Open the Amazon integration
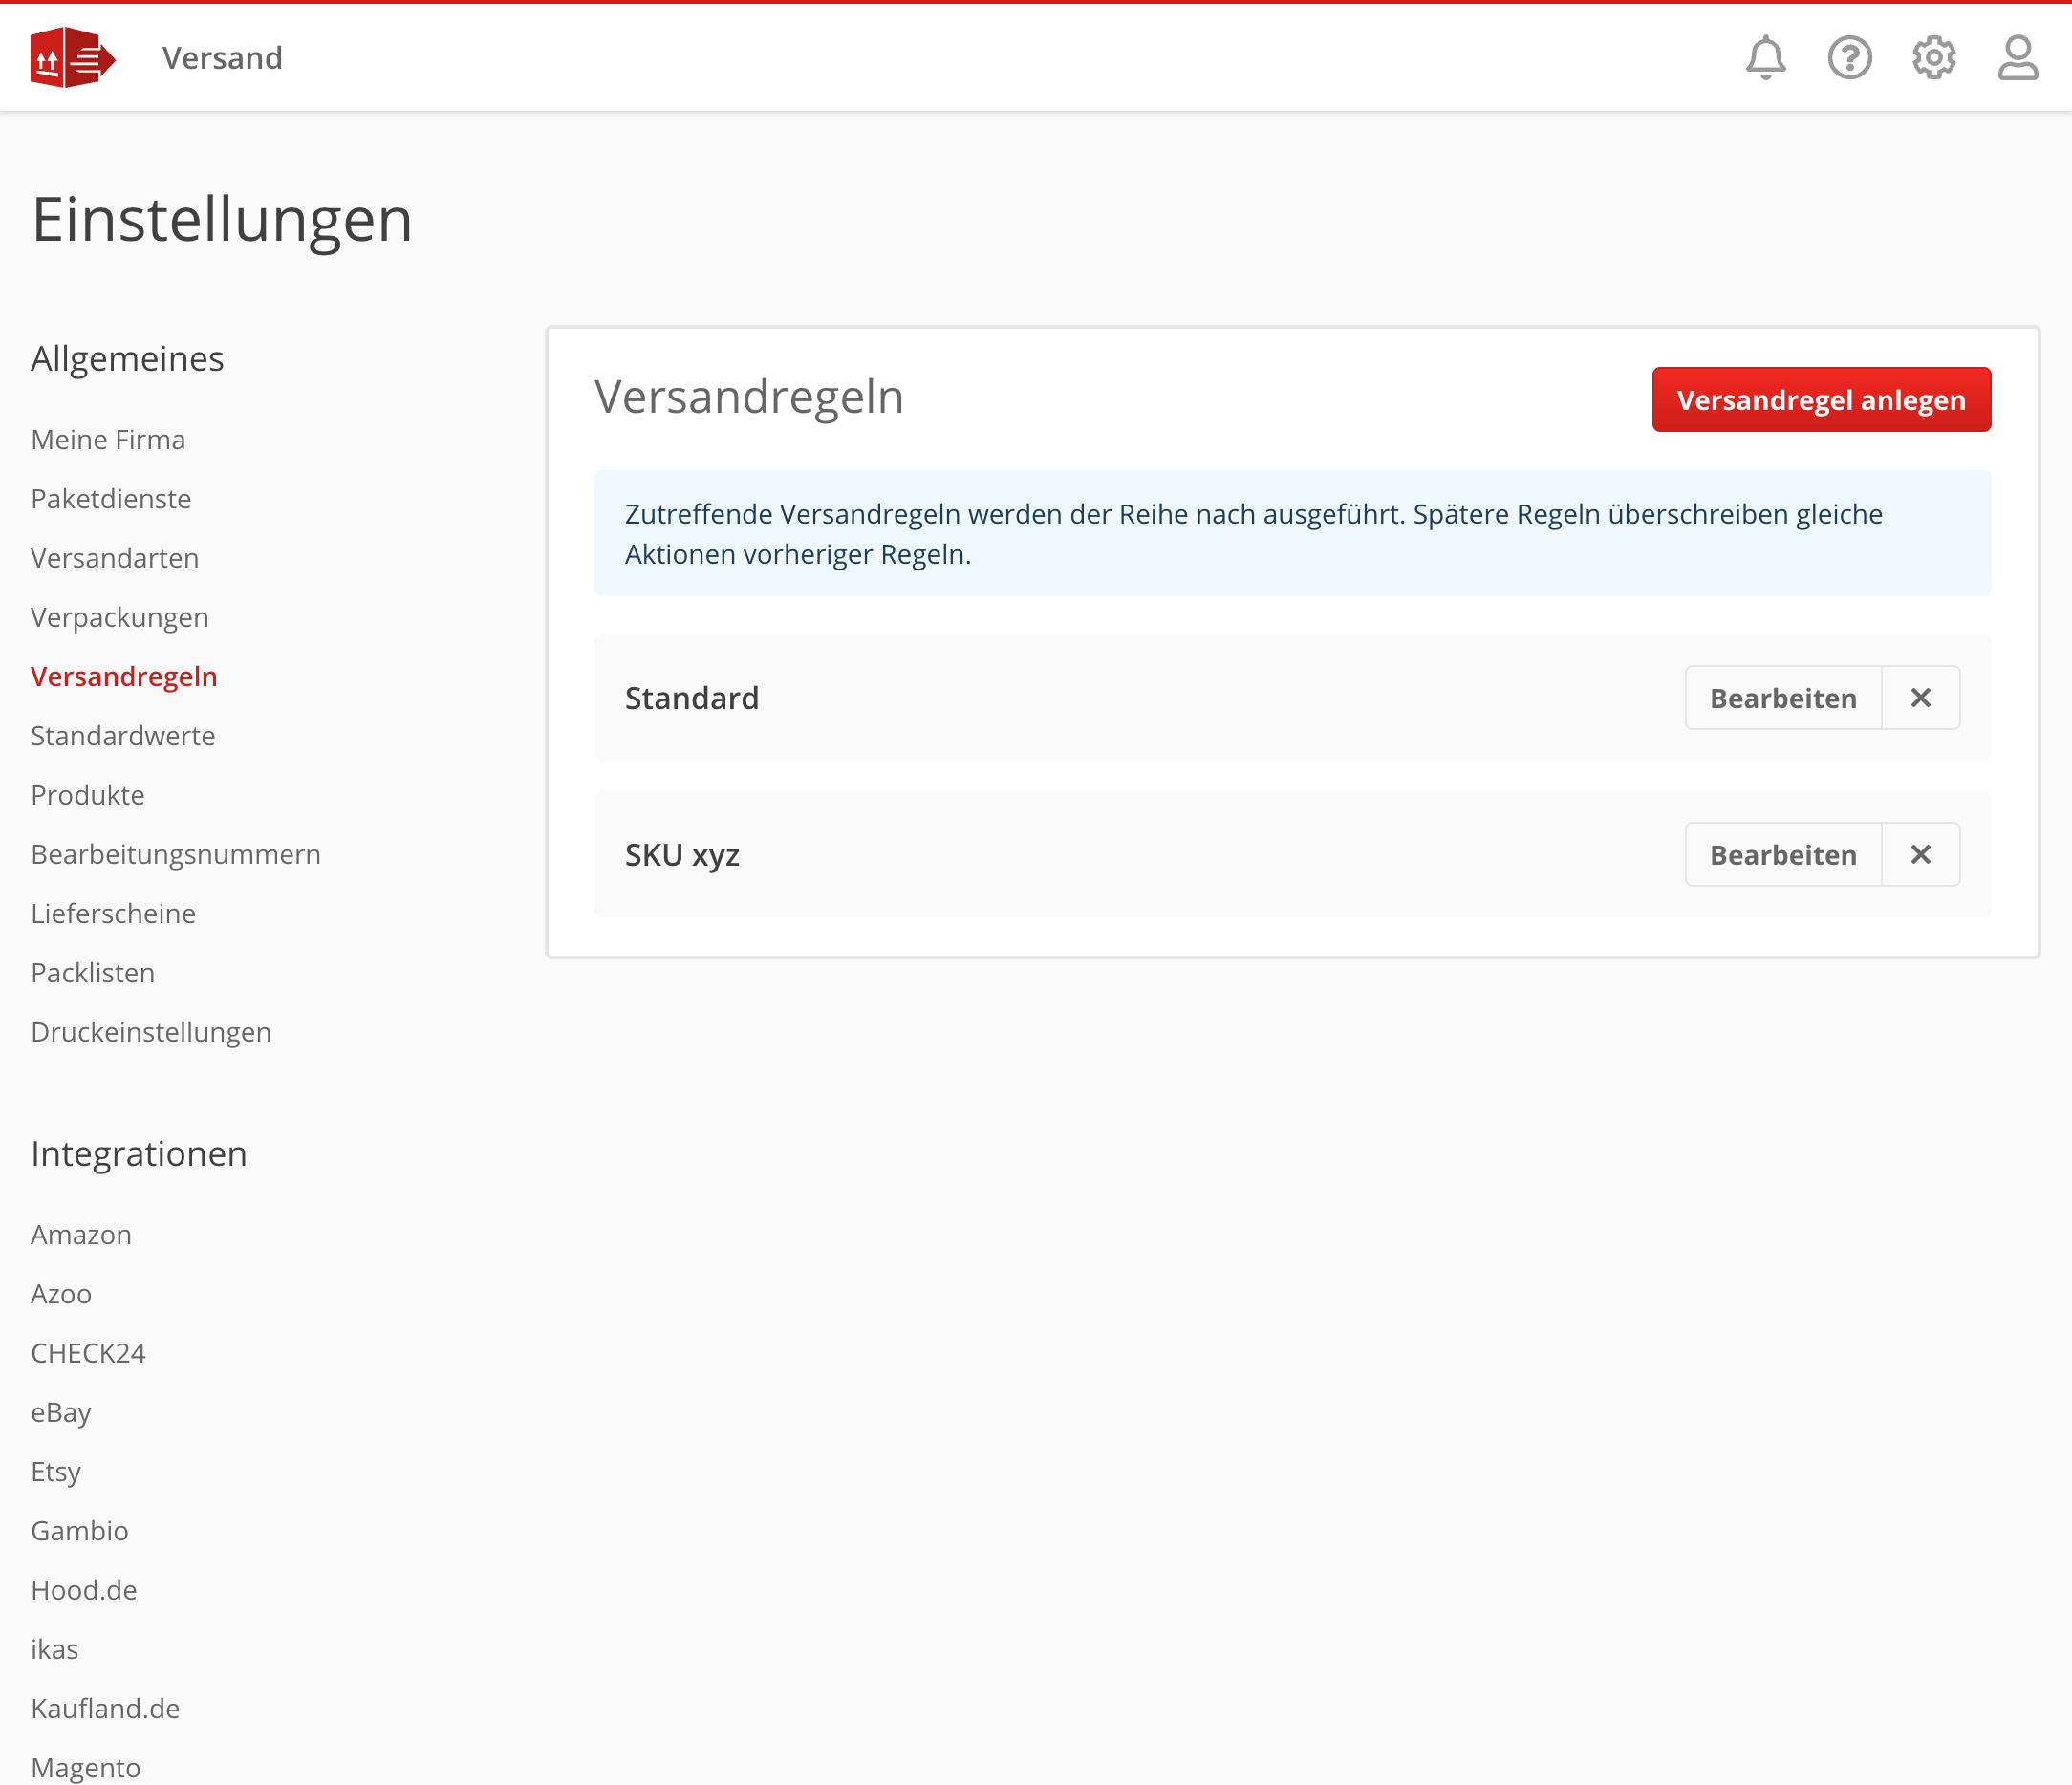This screenshot has width=2072, height=1785. [x=81, y=1235]
